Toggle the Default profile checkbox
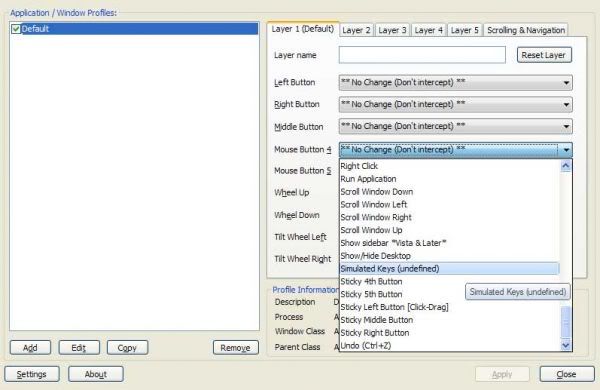This screenshot has height=390, width=600. [16, 29]
